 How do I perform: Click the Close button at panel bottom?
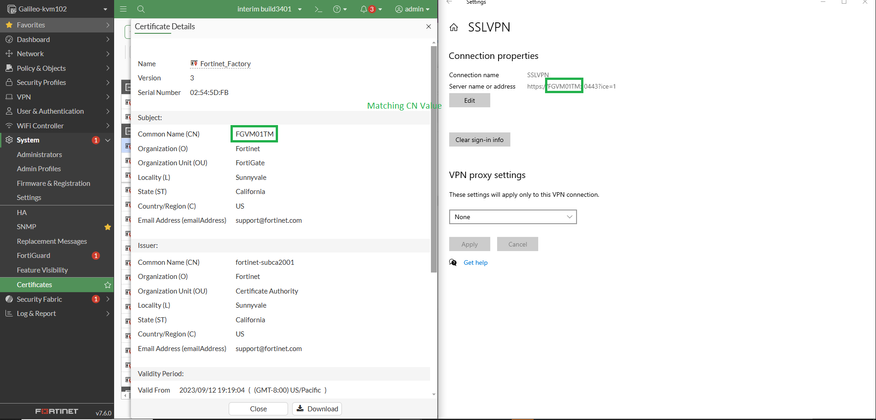pyautogui.click(x=258, y=409)
